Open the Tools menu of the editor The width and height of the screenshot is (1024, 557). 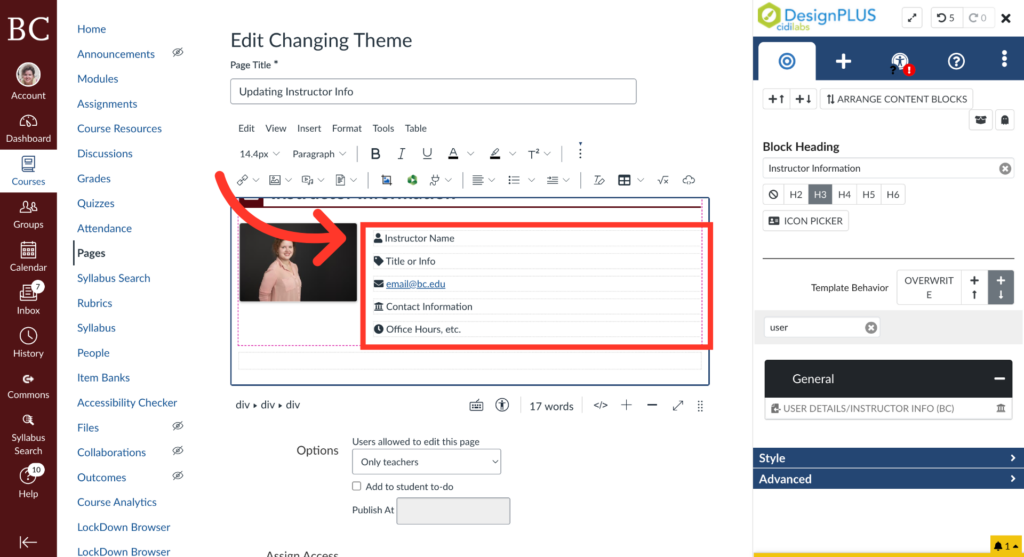(x=383, y=128)
